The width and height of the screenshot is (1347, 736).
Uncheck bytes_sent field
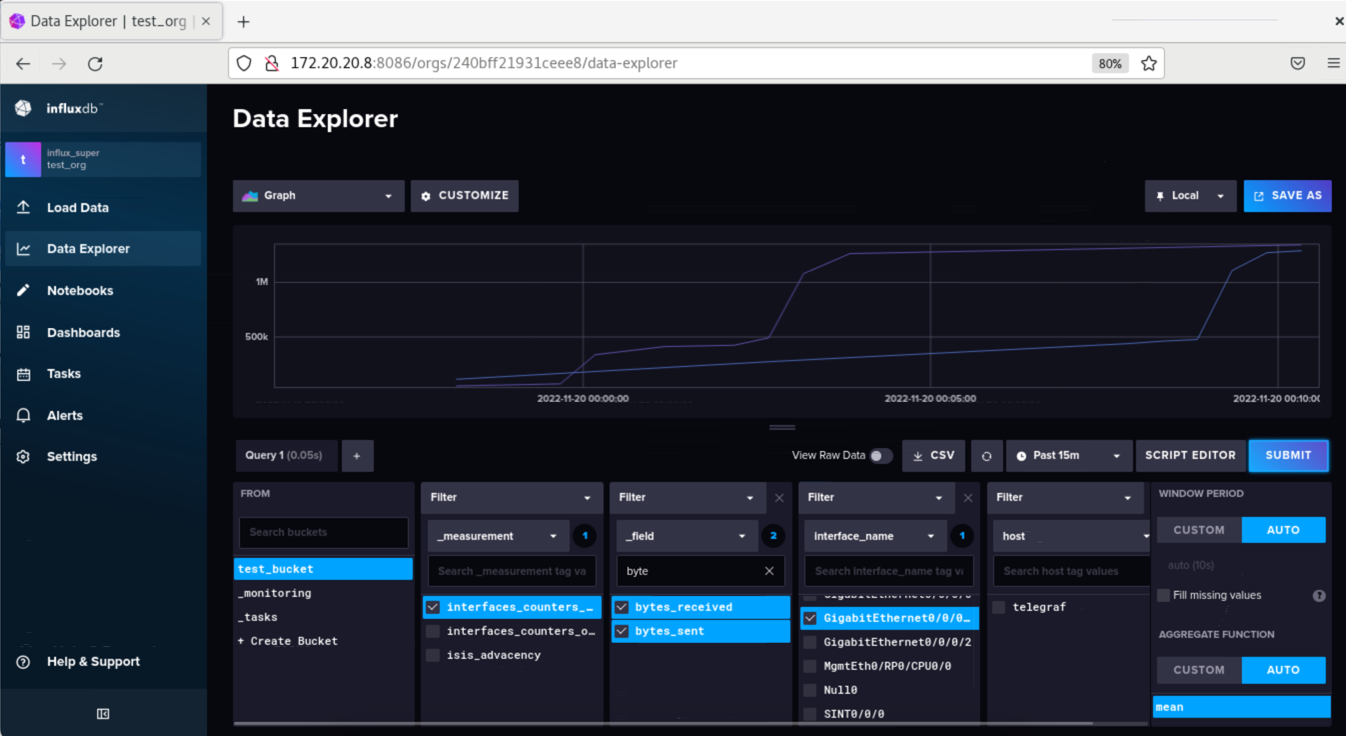point(622,631)
